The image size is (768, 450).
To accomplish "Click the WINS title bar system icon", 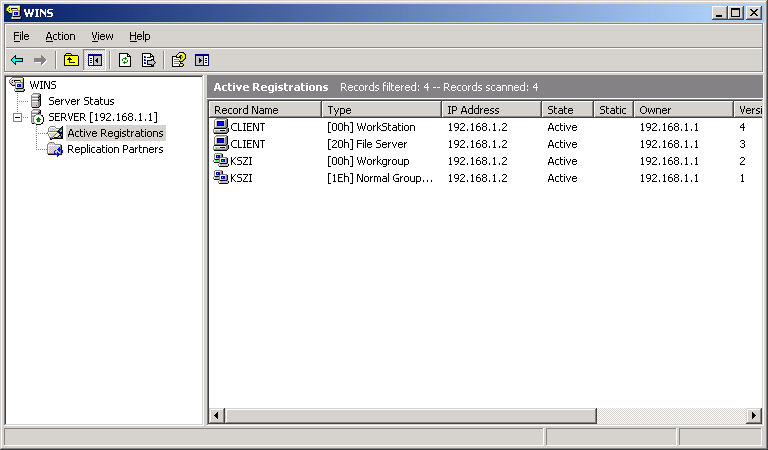I will click(x=13, y=12).
